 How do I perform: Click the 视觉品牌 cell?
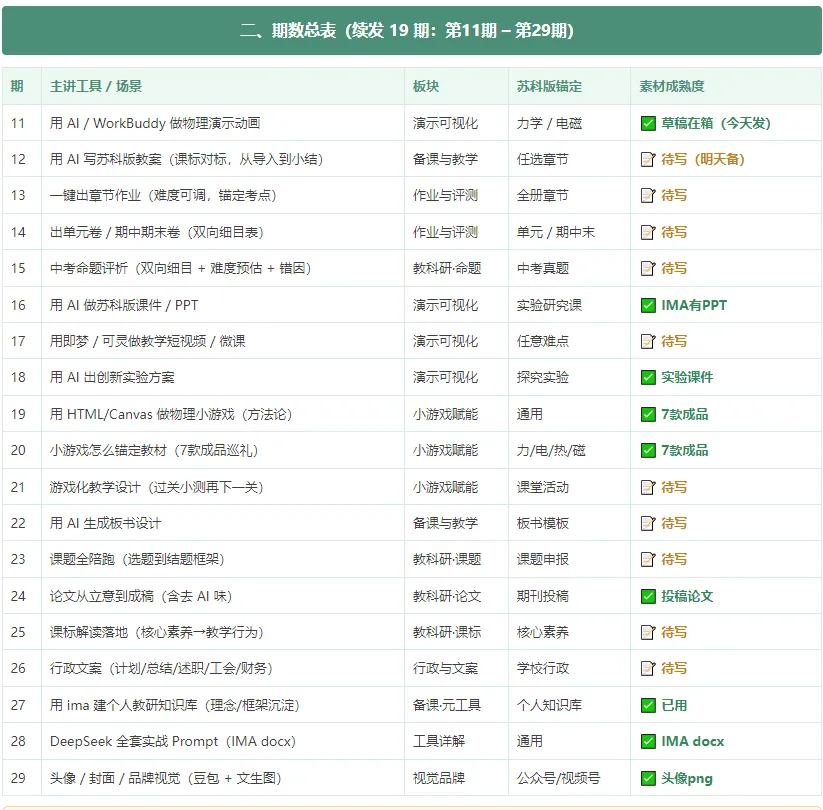tap(456, 778)
